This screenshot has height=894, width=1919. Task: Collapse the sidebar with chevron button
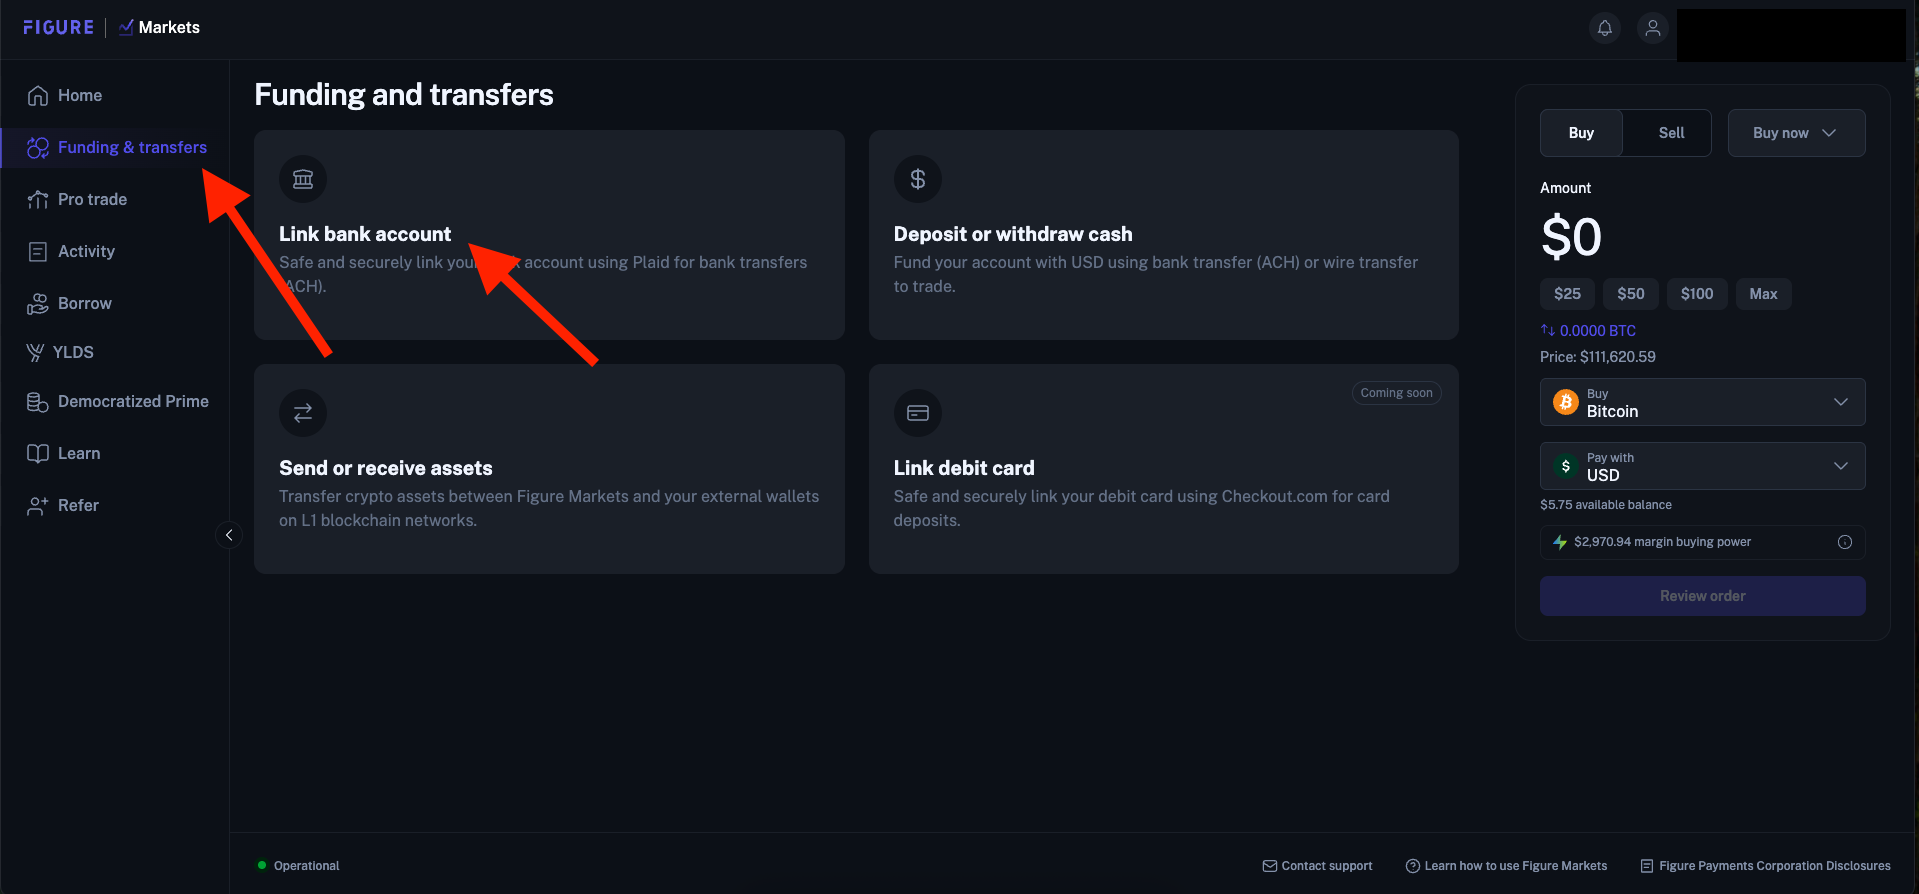point(229,535)
